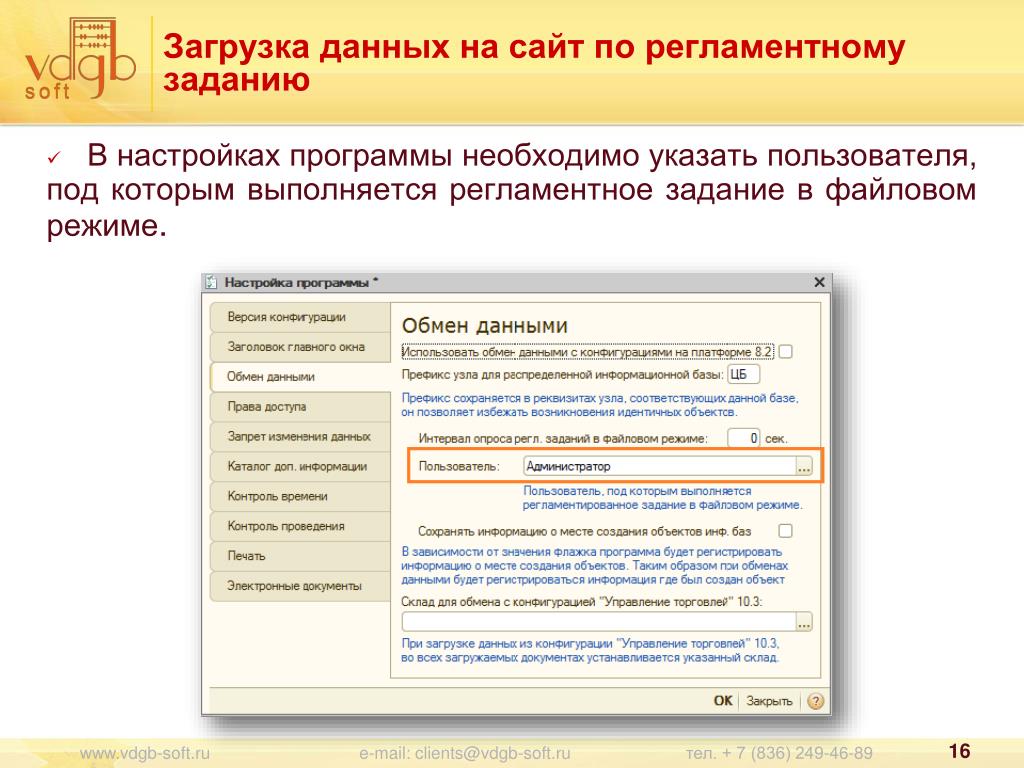The width and height of the screenshot is (1024, 768).
Task: Click the blue hint В зависимости от значения флажка
Action: [594, 566]
